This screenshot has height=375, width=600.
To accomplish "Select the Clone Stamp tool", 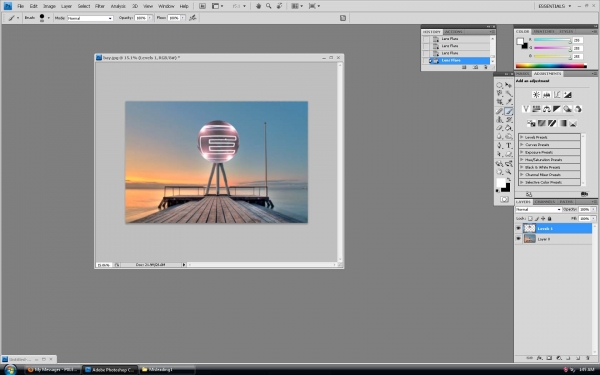I will click(x=499, y=119).
